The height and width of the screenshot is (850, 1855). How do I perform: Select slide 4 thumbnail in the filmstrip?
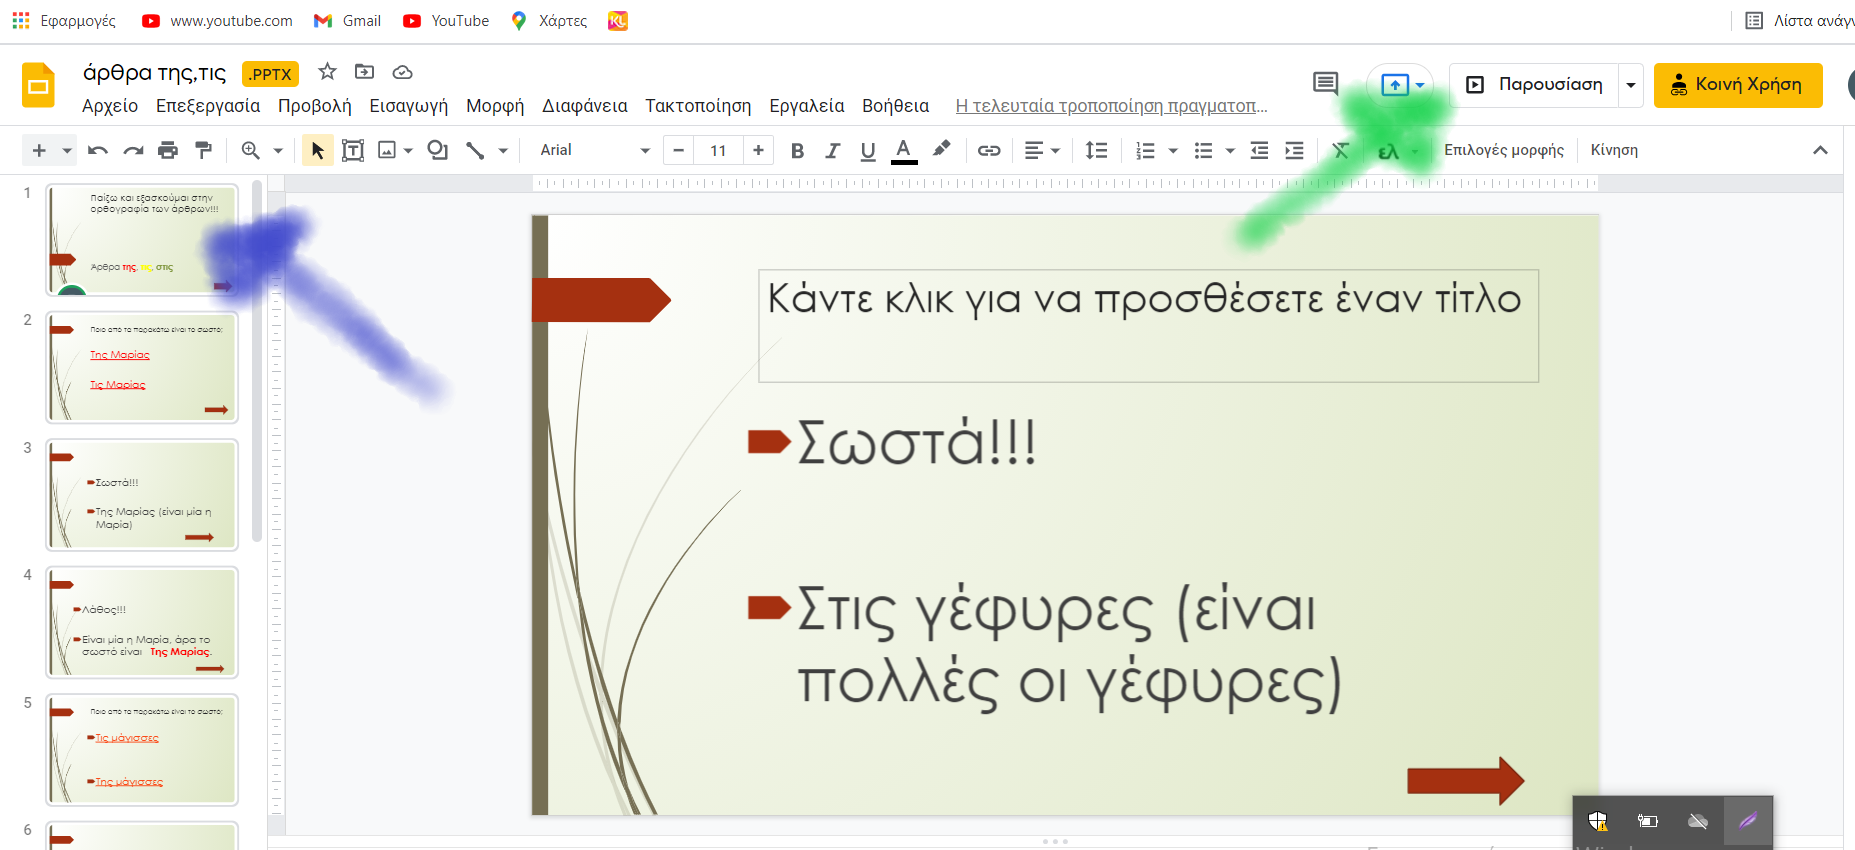pos(142,622)
